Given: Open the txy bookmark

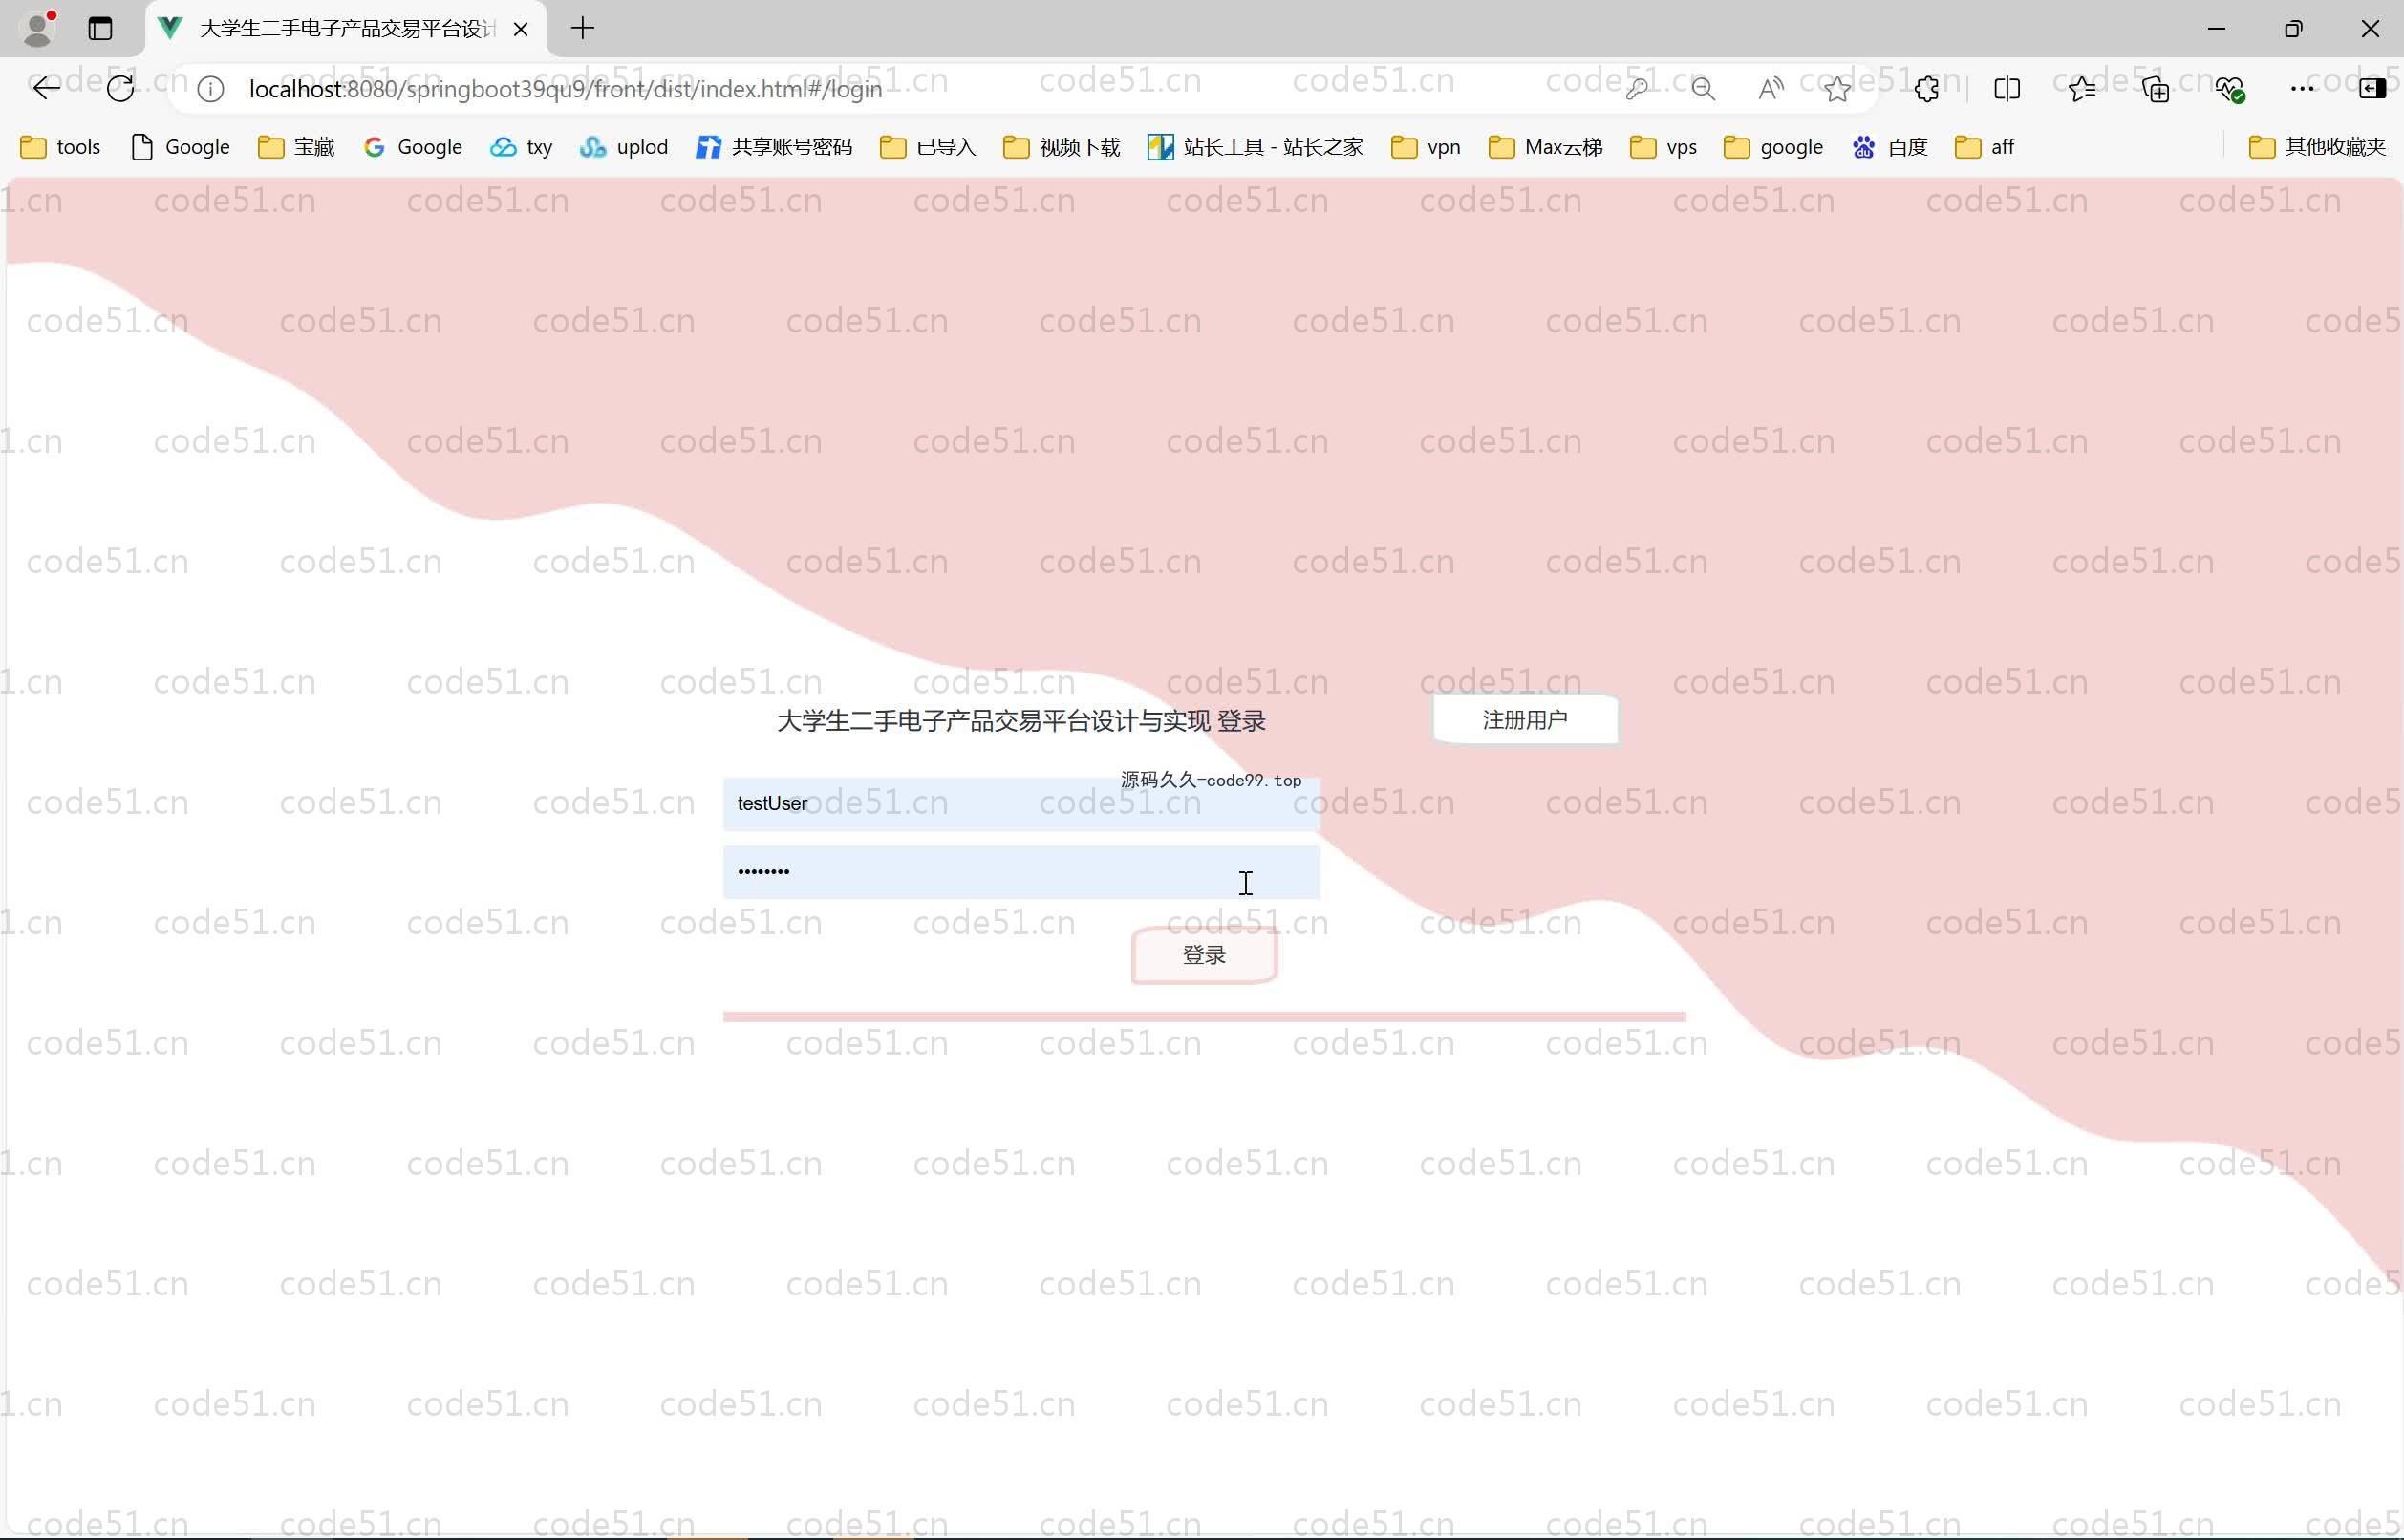Looking at the screenshot, I should [x=521, y=147].
